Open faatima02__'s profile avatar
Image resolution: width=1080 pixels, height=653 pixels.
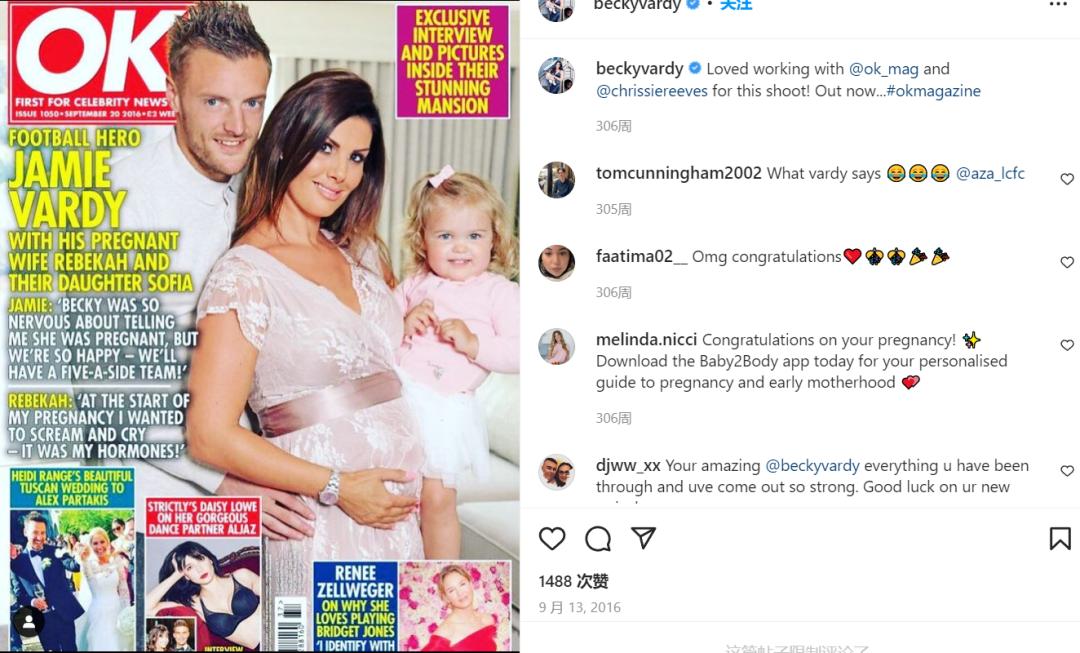pos(557,262)
